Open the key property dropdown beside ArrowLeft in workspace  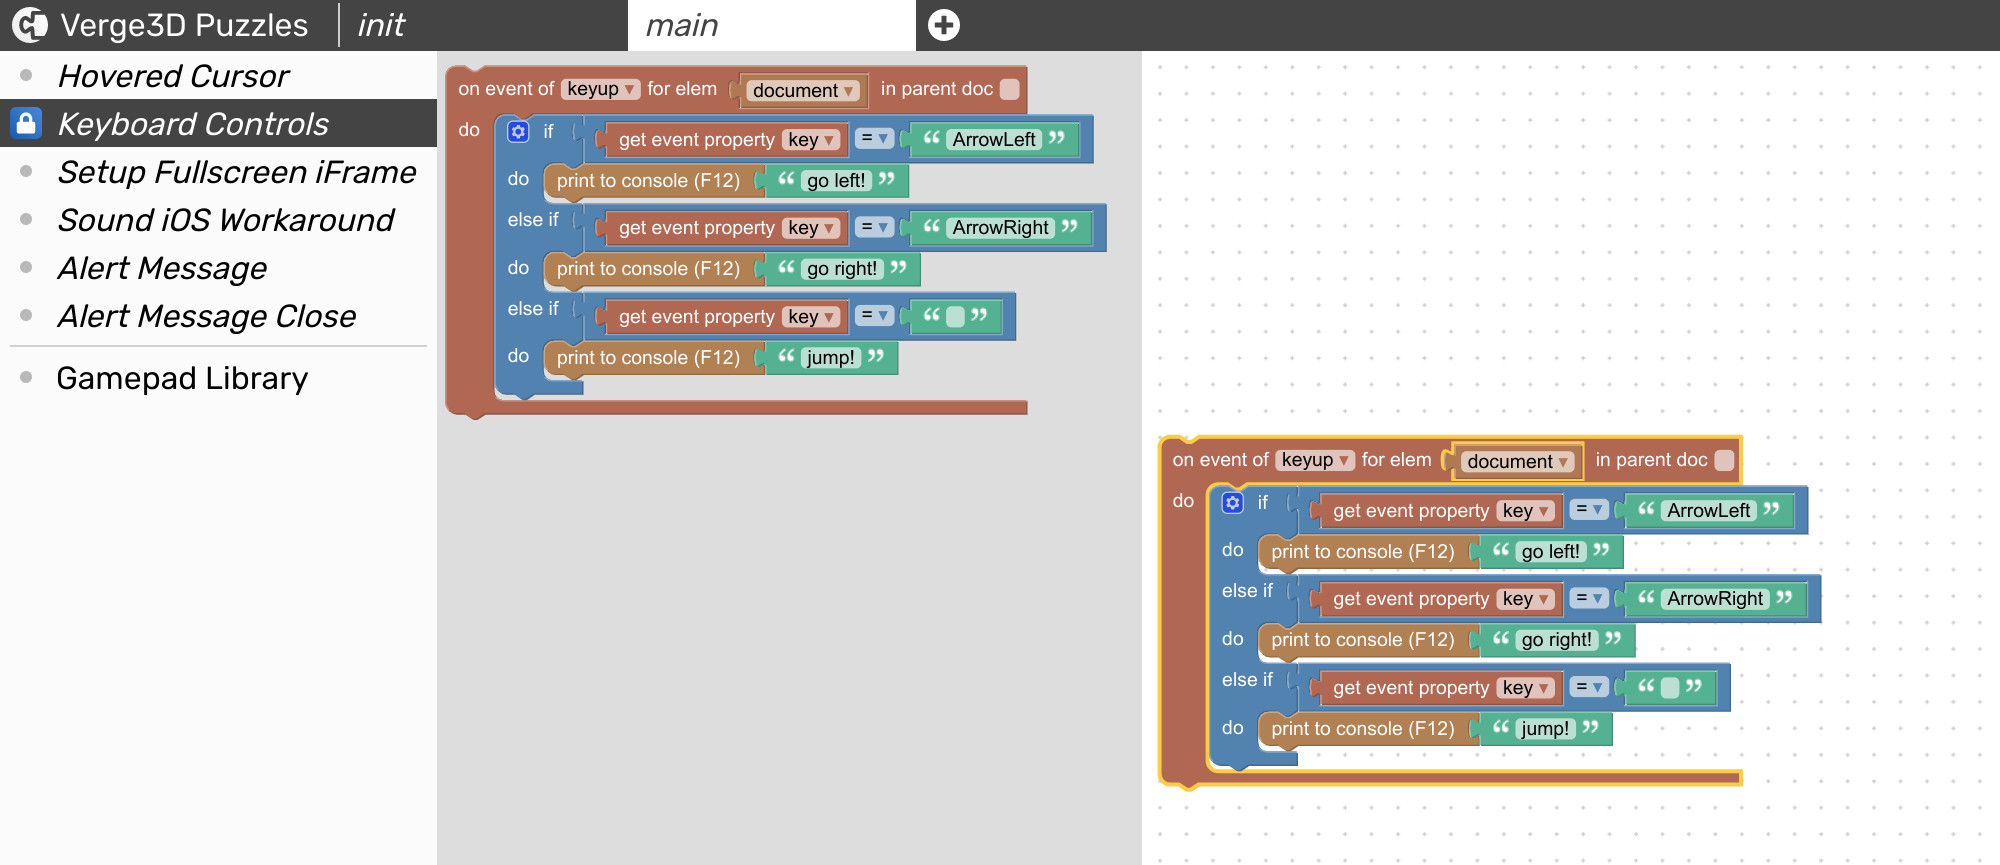pos(1526,511)
